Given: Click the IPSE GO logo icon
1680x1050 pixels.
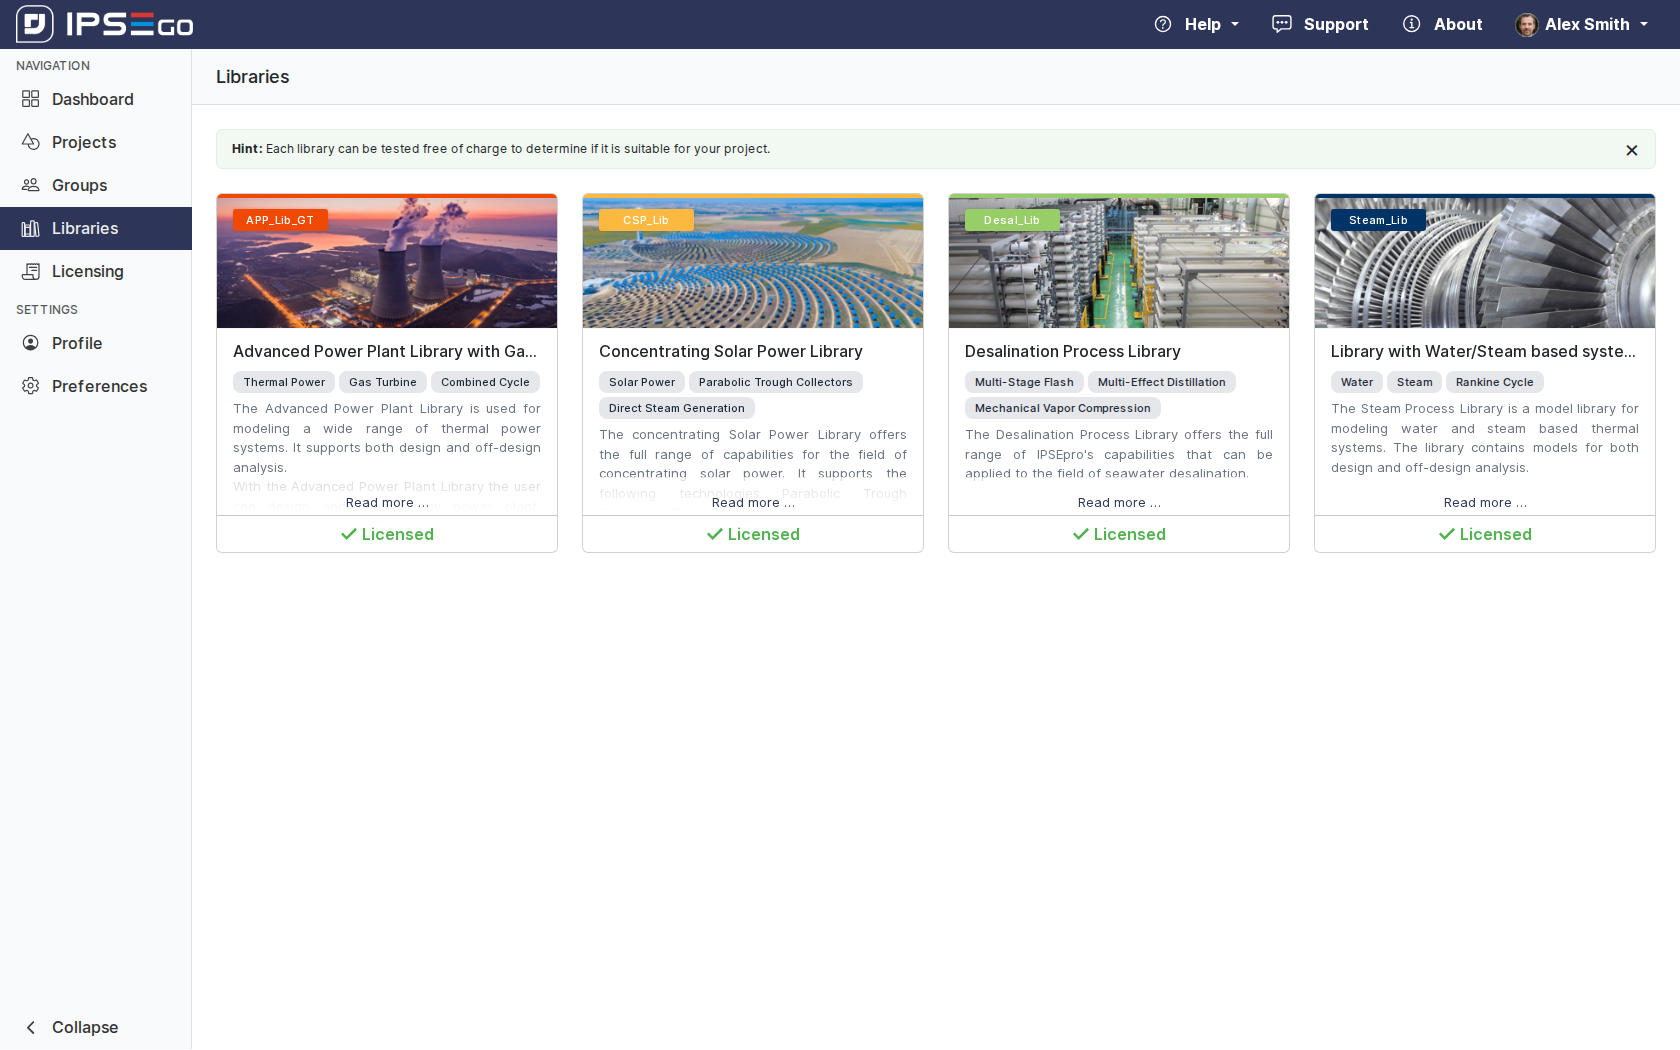Looking at the screenshot, I should [x=35, y=24].
